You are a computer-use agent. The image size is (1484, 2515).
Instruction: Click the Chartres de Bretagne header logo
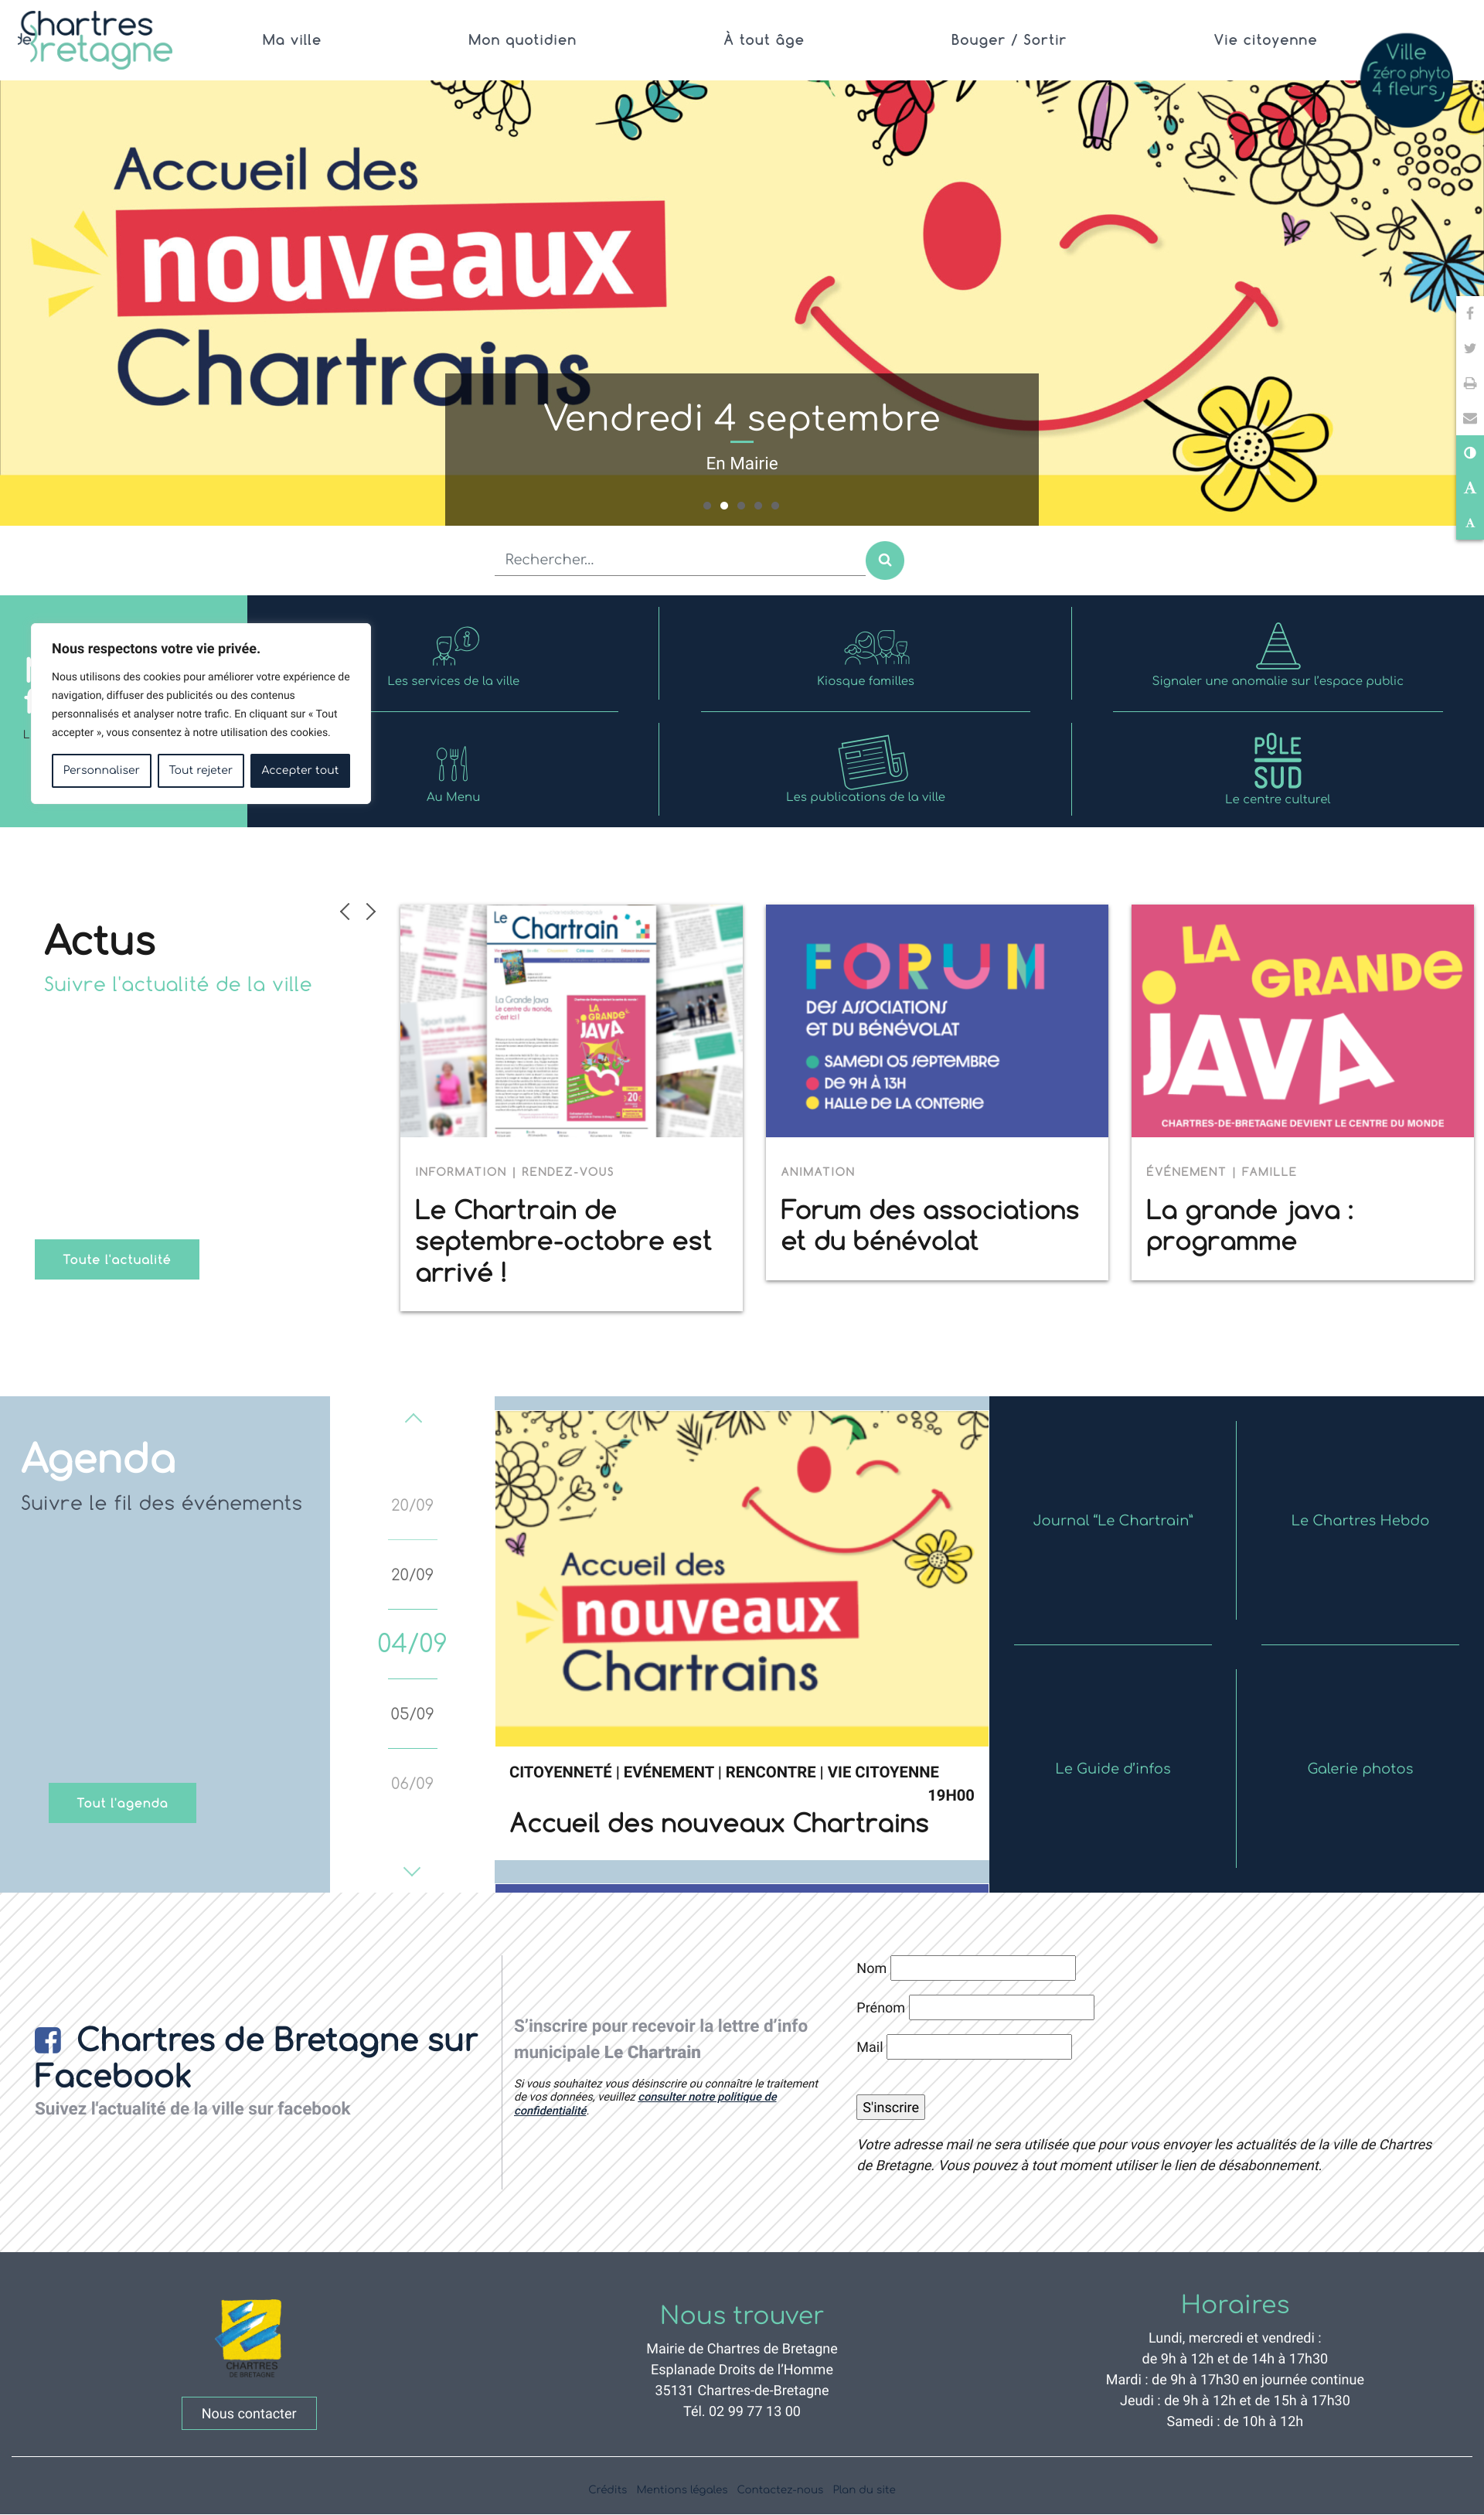pyautogui.click(x=95, y=39)
